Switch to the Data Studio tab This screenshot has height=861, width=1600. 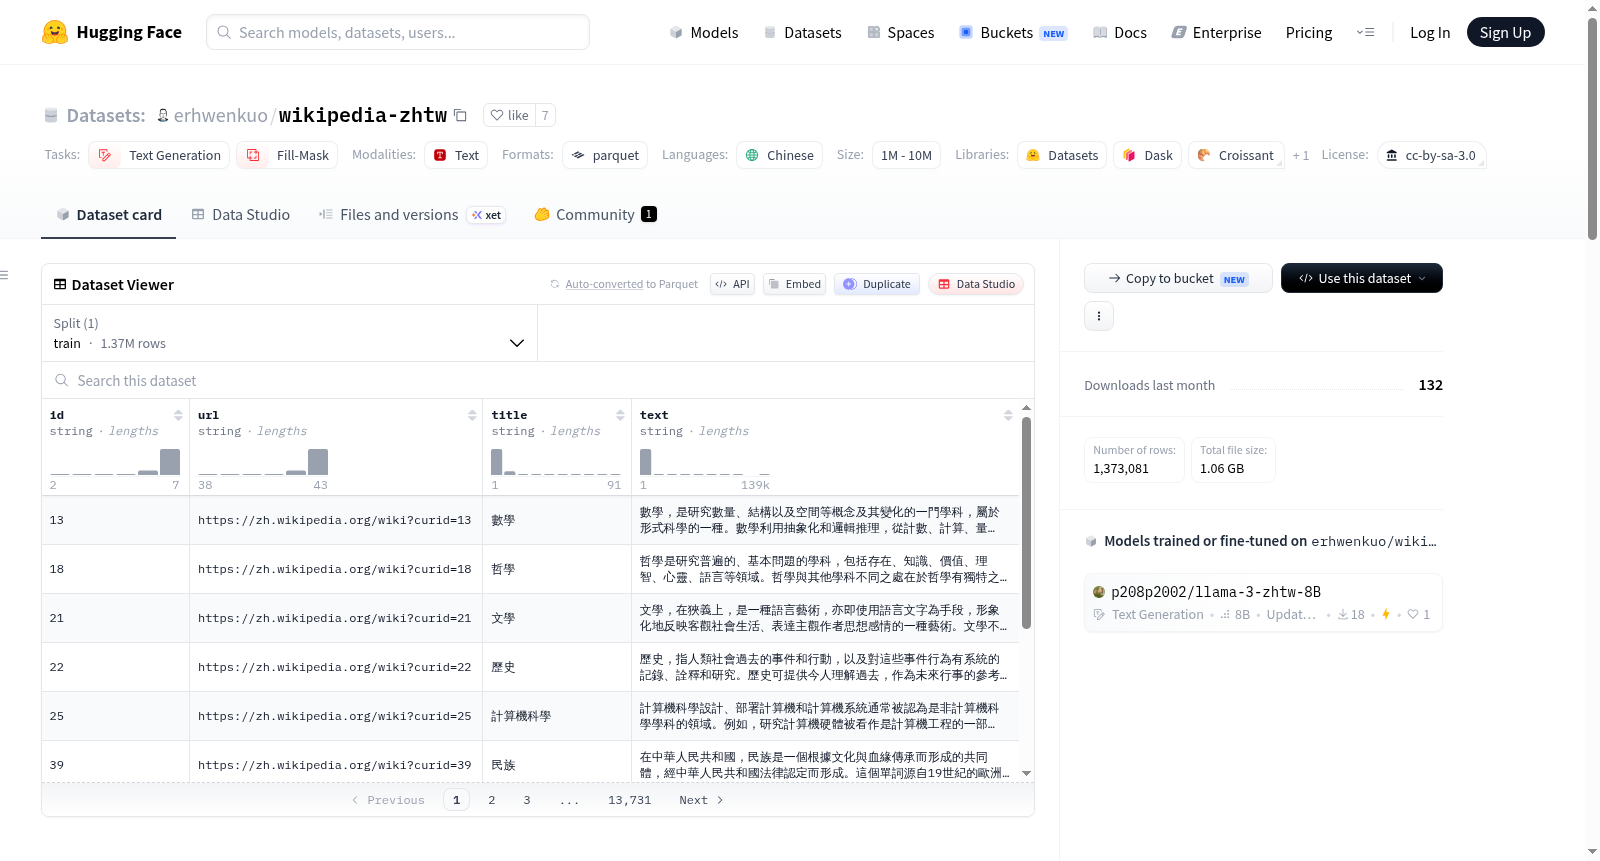pos(241,214)
